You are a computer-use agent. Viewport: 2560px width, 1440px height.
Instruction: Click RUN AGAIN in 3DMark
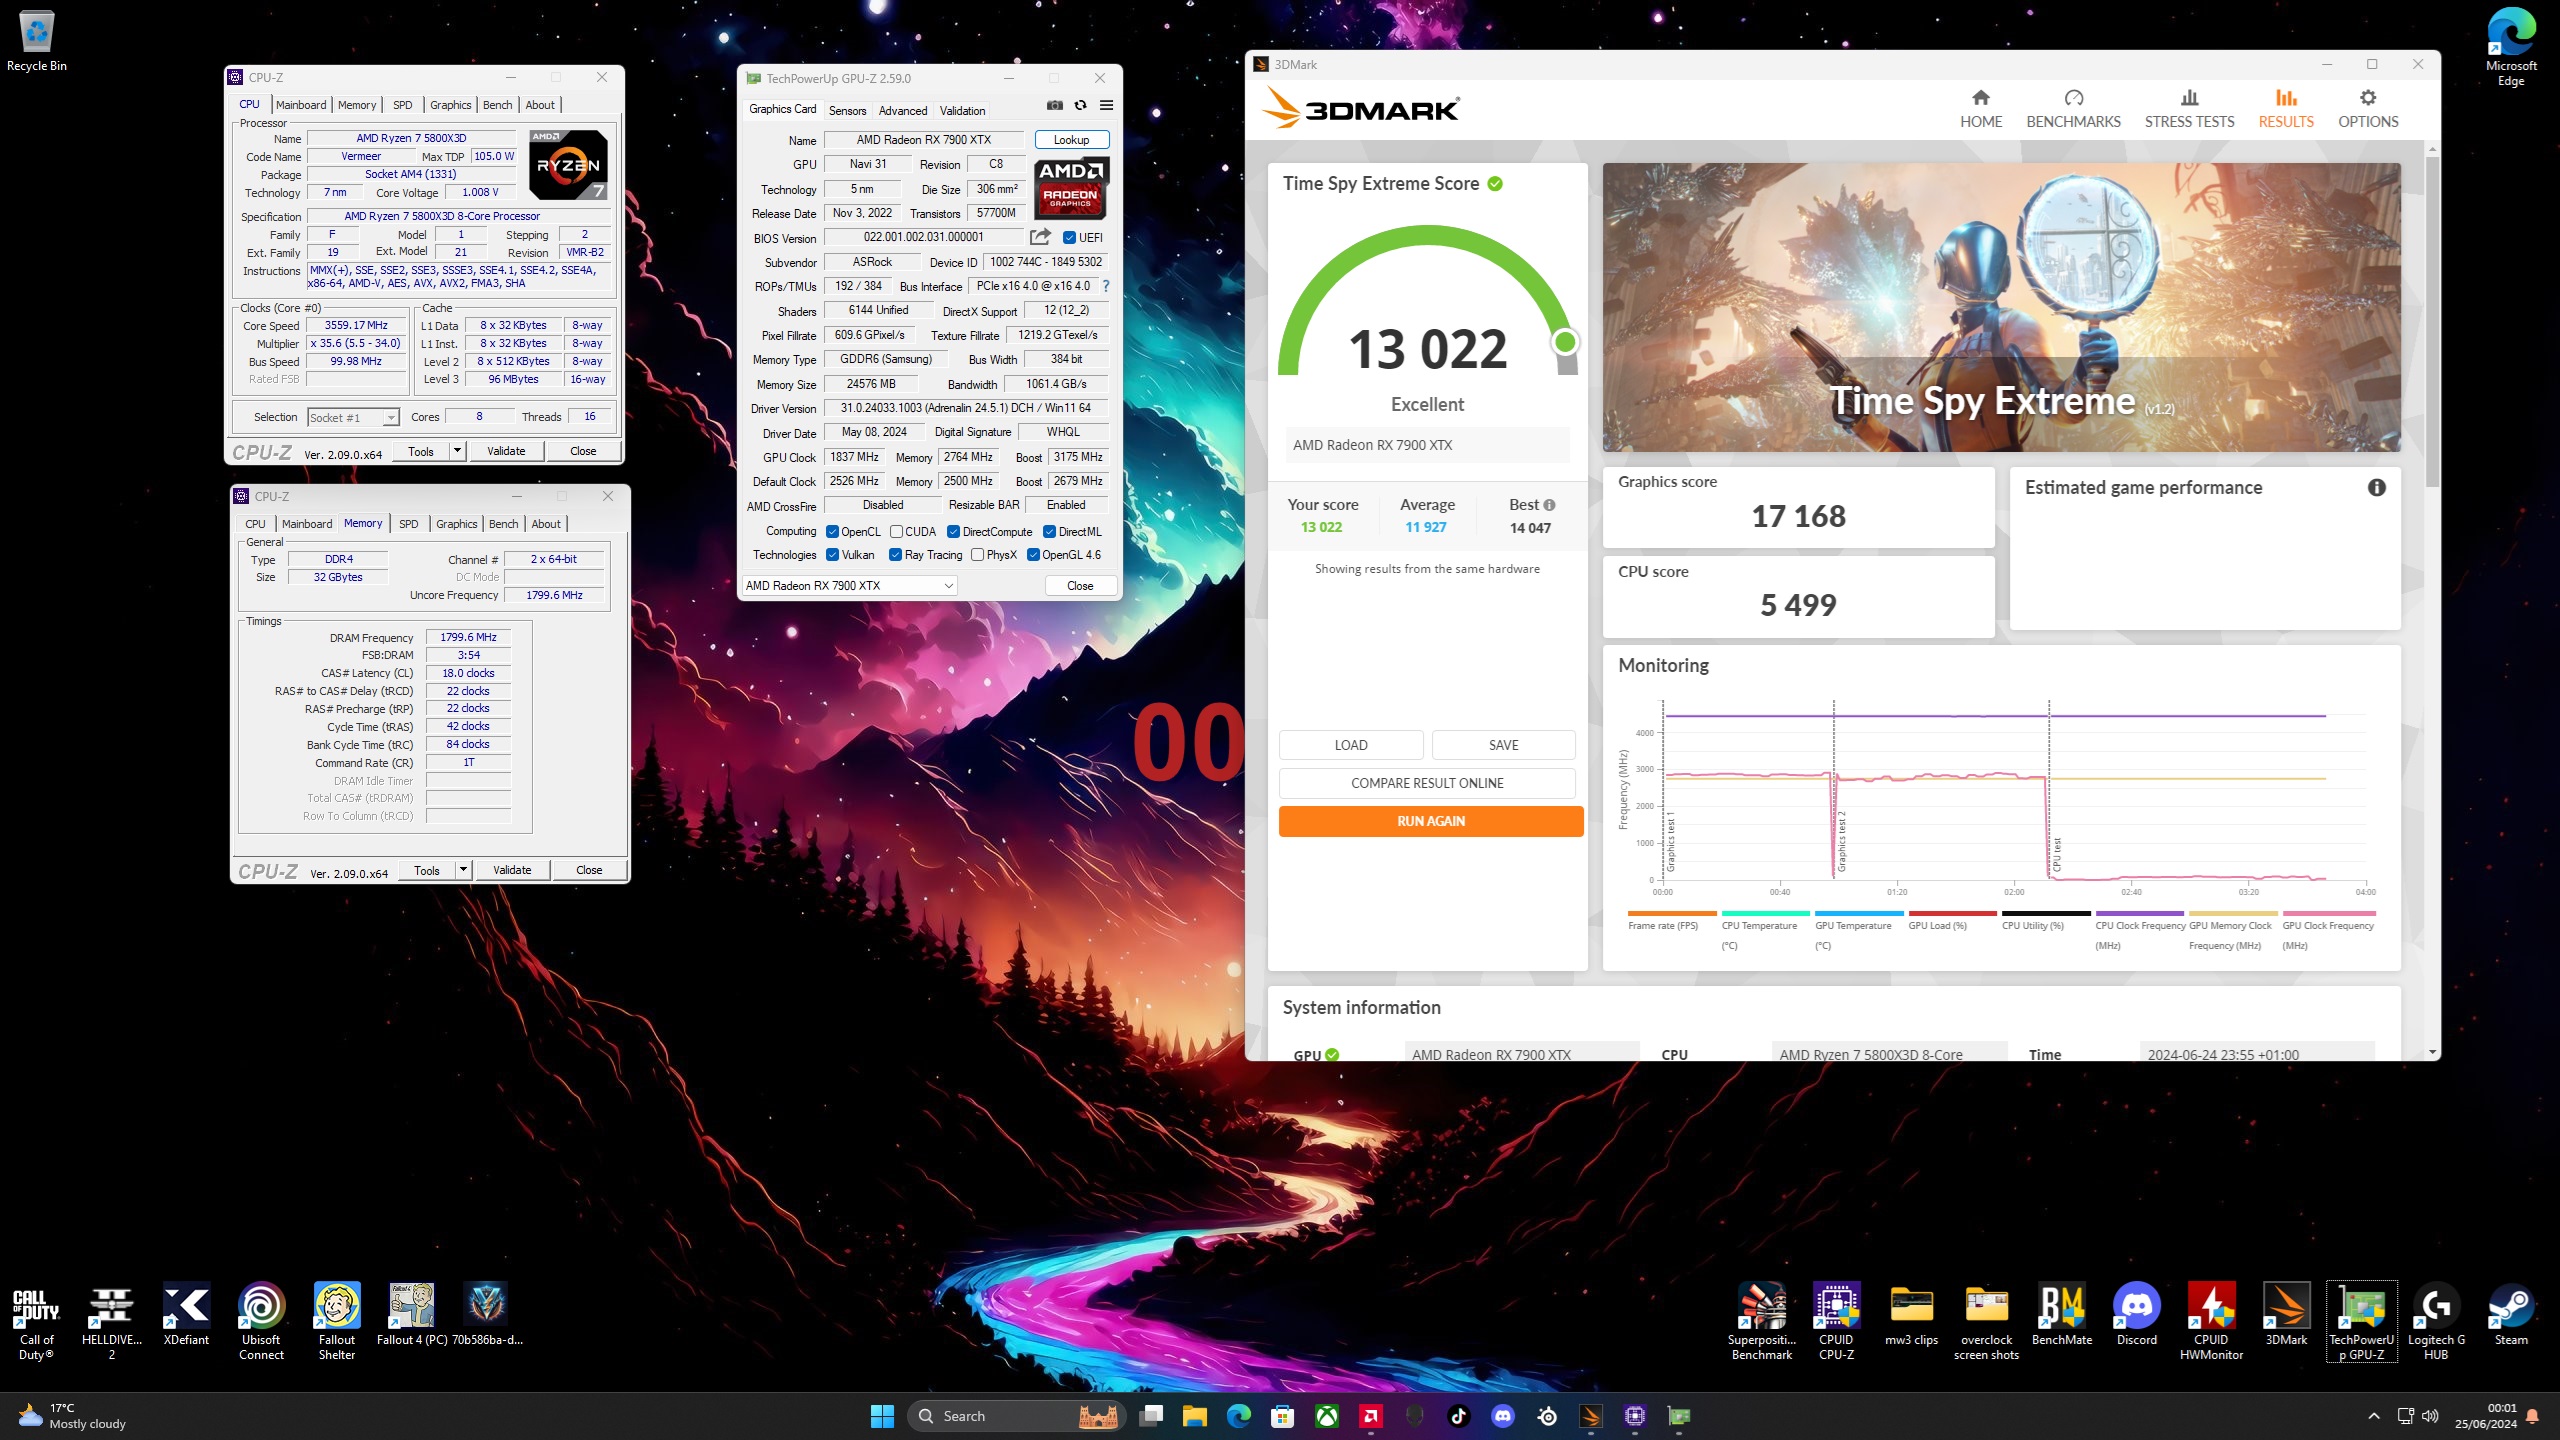(x=1431, y=821)
